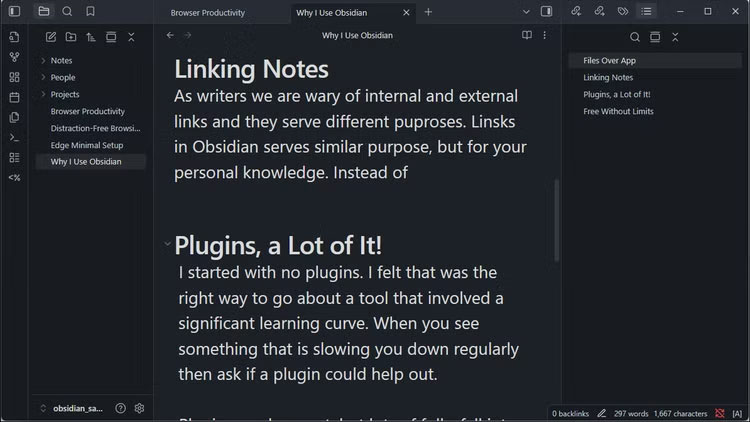Click the red sync status icon

point(719,413)
